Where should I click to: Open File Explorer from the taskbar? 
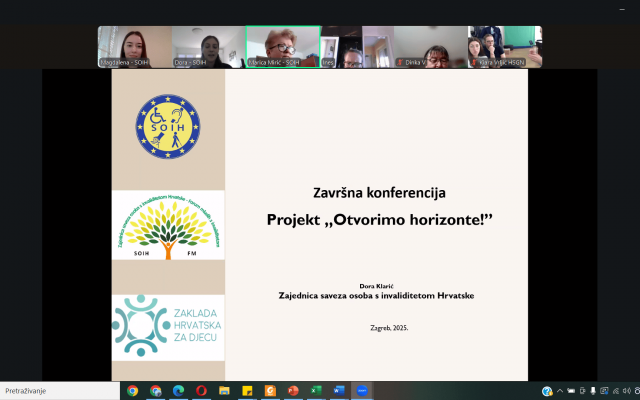tap(224, 391)
